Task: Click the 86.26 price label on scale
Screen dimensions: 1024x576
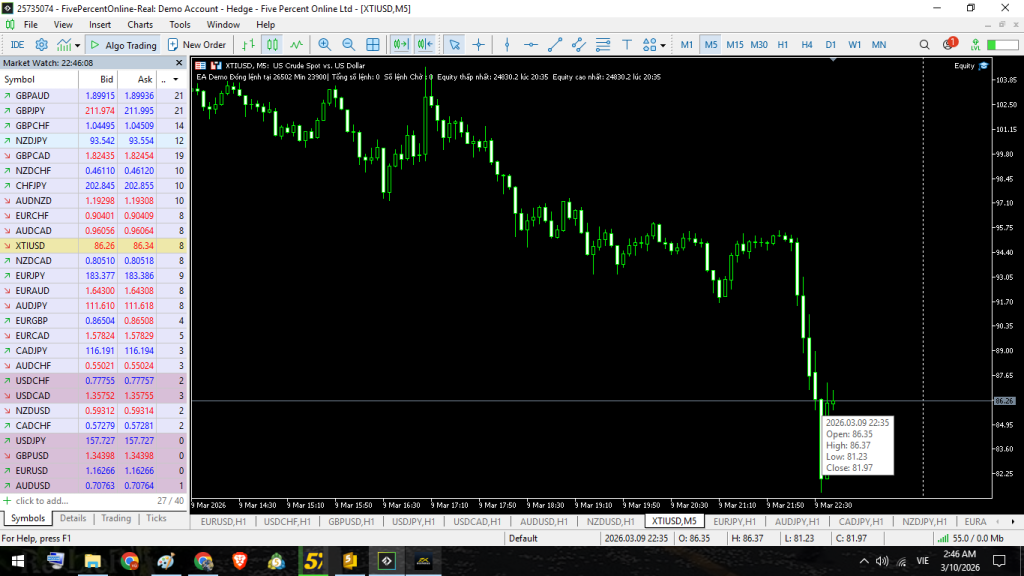Action: point(1004,400)
